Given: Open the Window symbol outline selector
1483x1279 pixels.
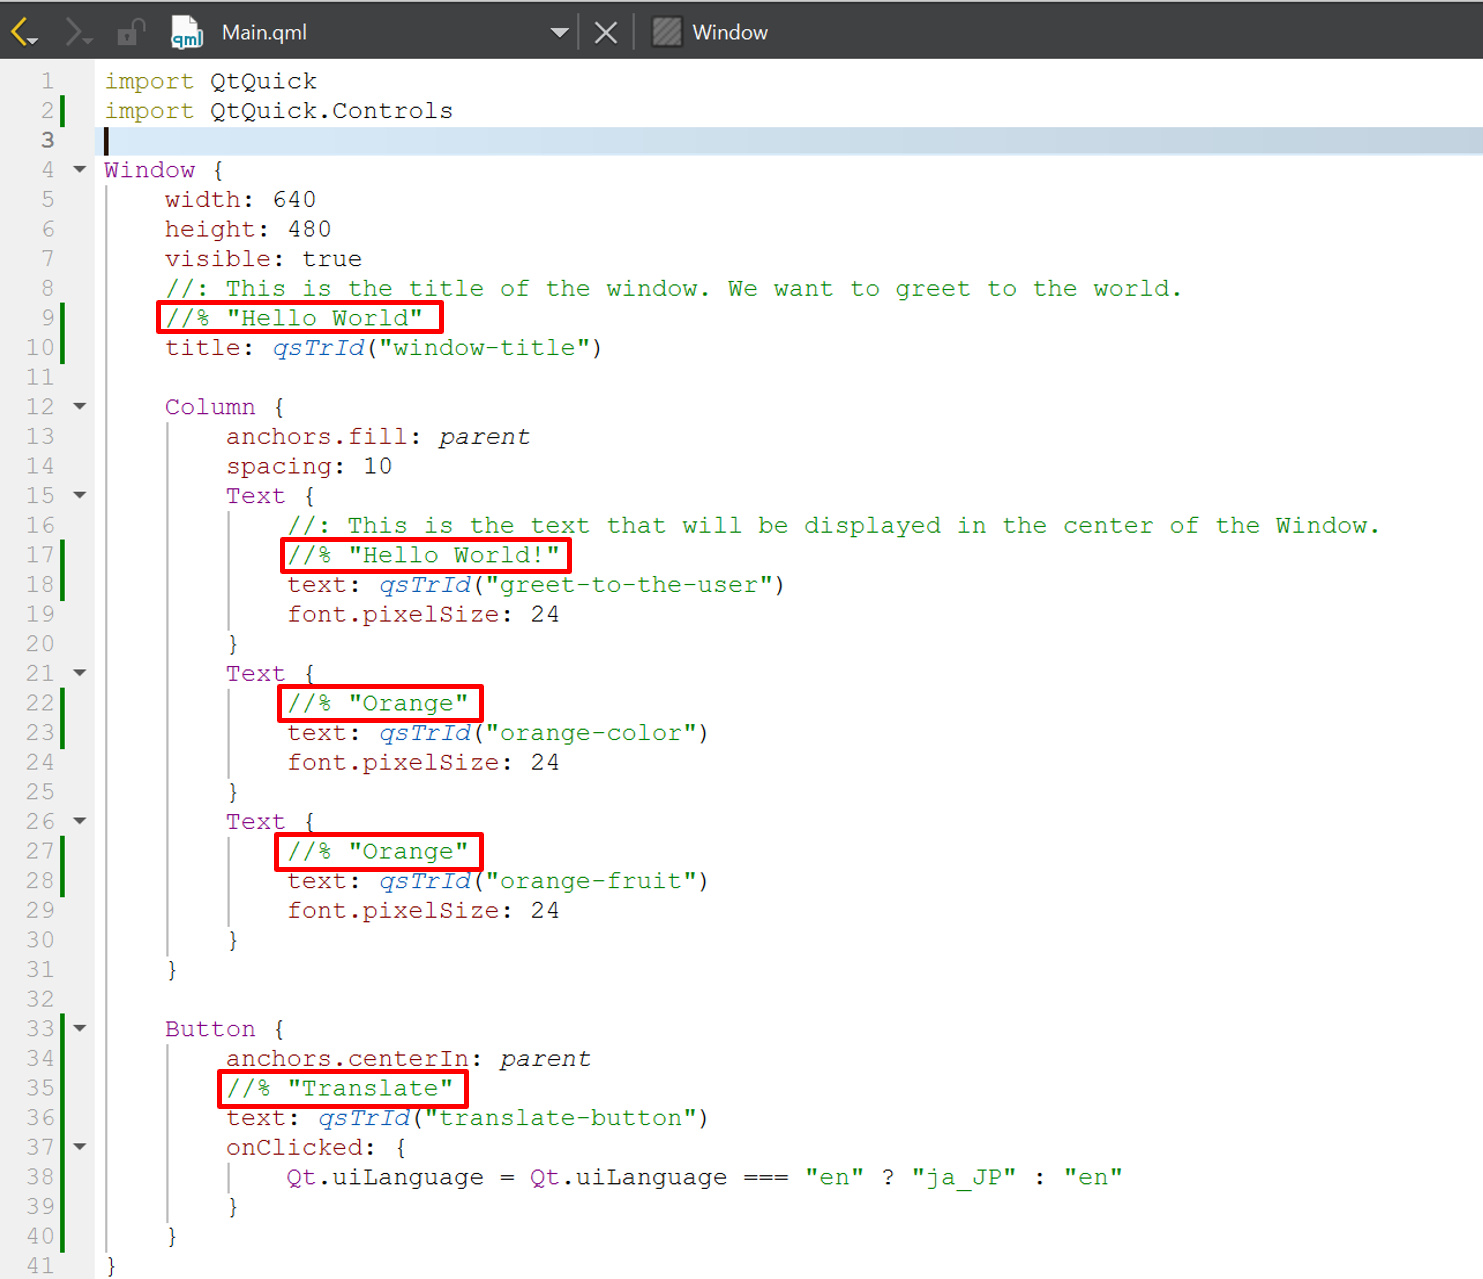Looking at the screenshot, I should 730,32.
